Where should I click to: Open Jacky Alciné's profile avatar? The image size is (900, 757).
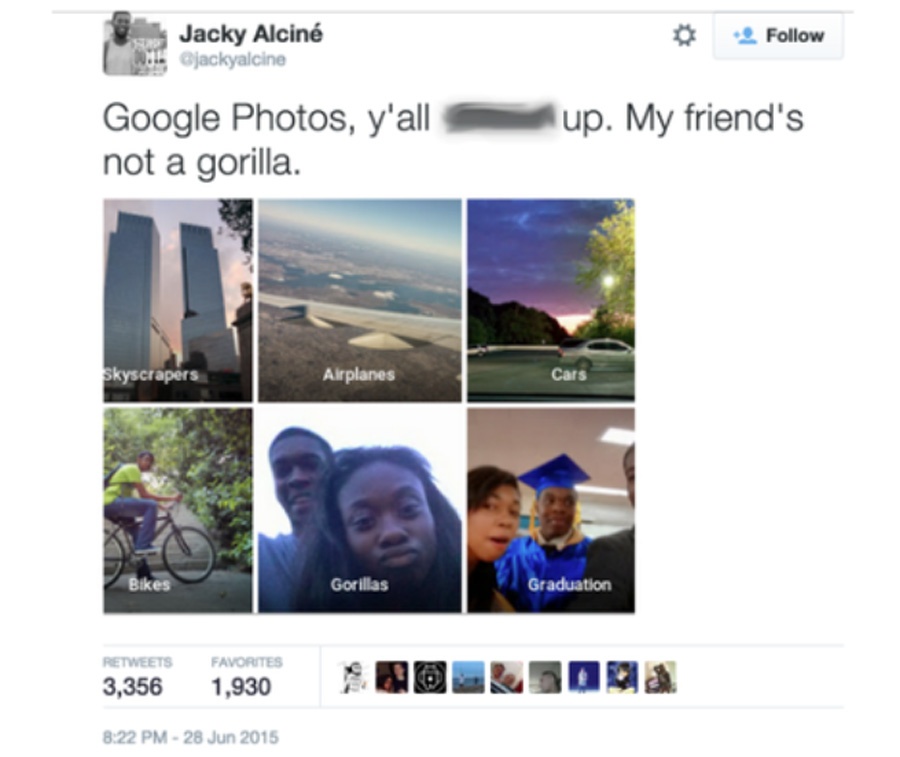click(135, 44)
